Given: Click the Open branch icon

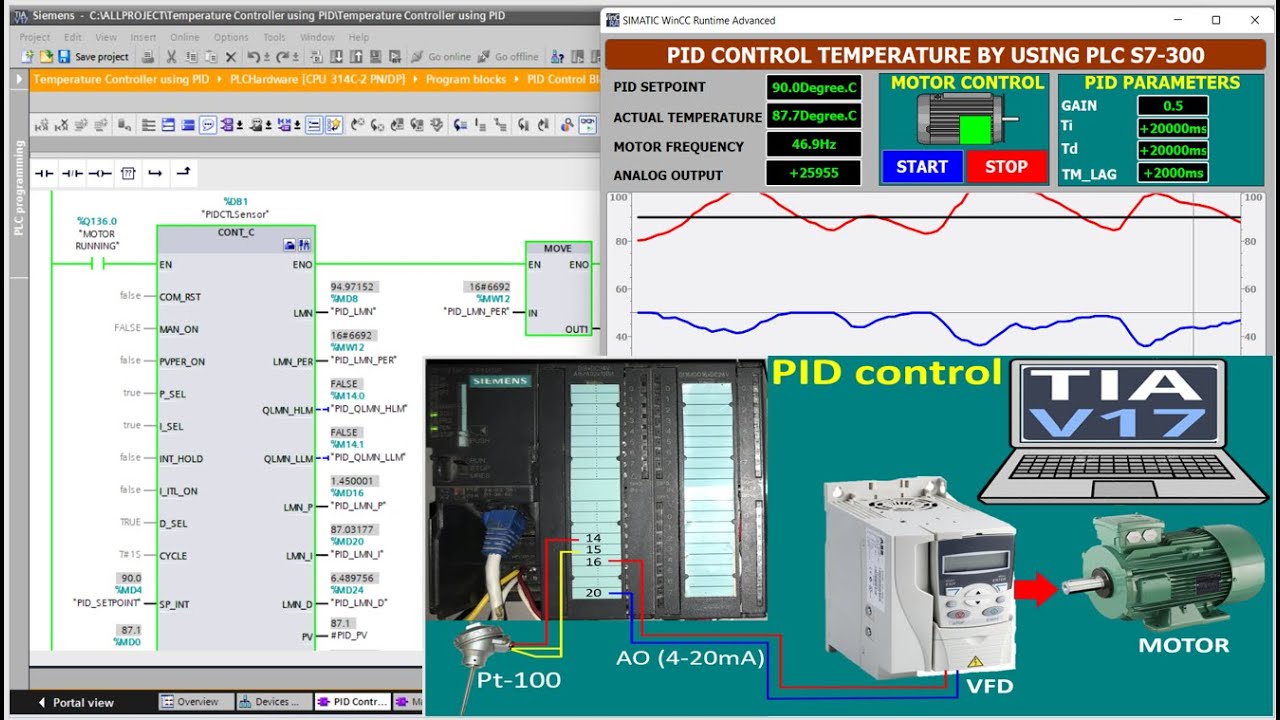Looking at the screenshot, I should [x=155, y=173].
